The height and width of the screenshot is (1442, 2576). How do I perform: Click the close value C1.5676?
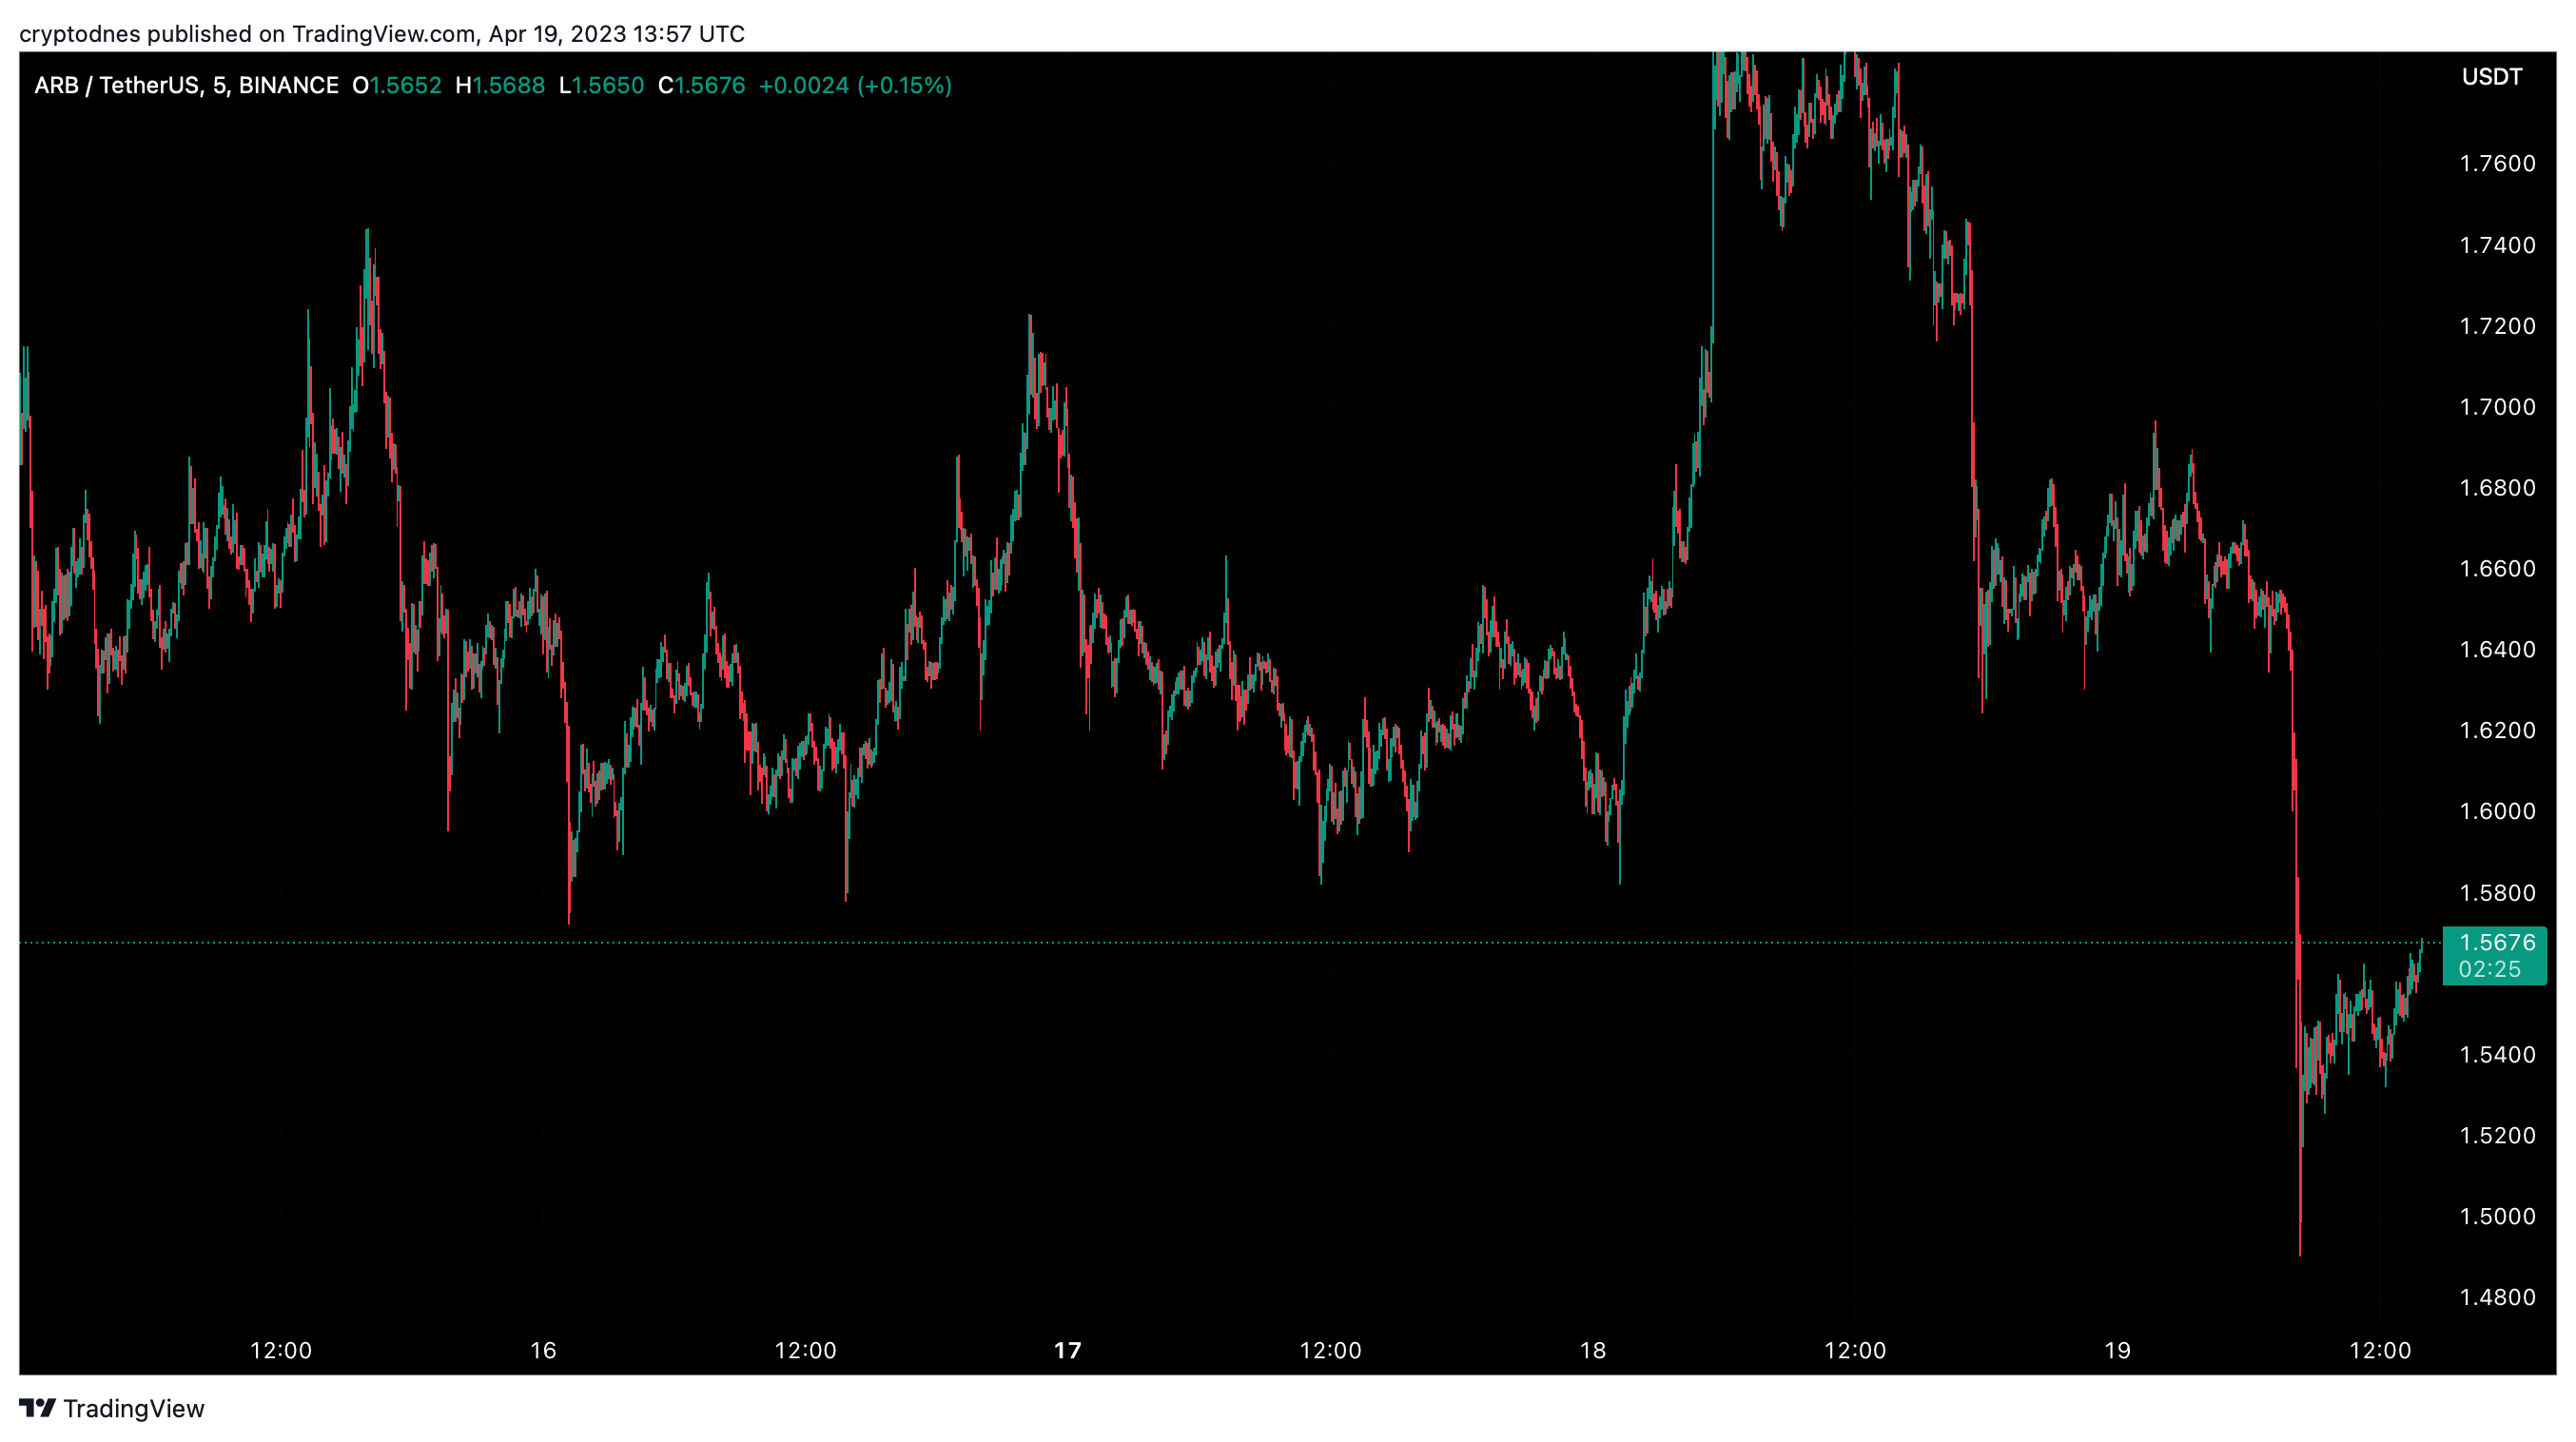(x=701, y=85)
